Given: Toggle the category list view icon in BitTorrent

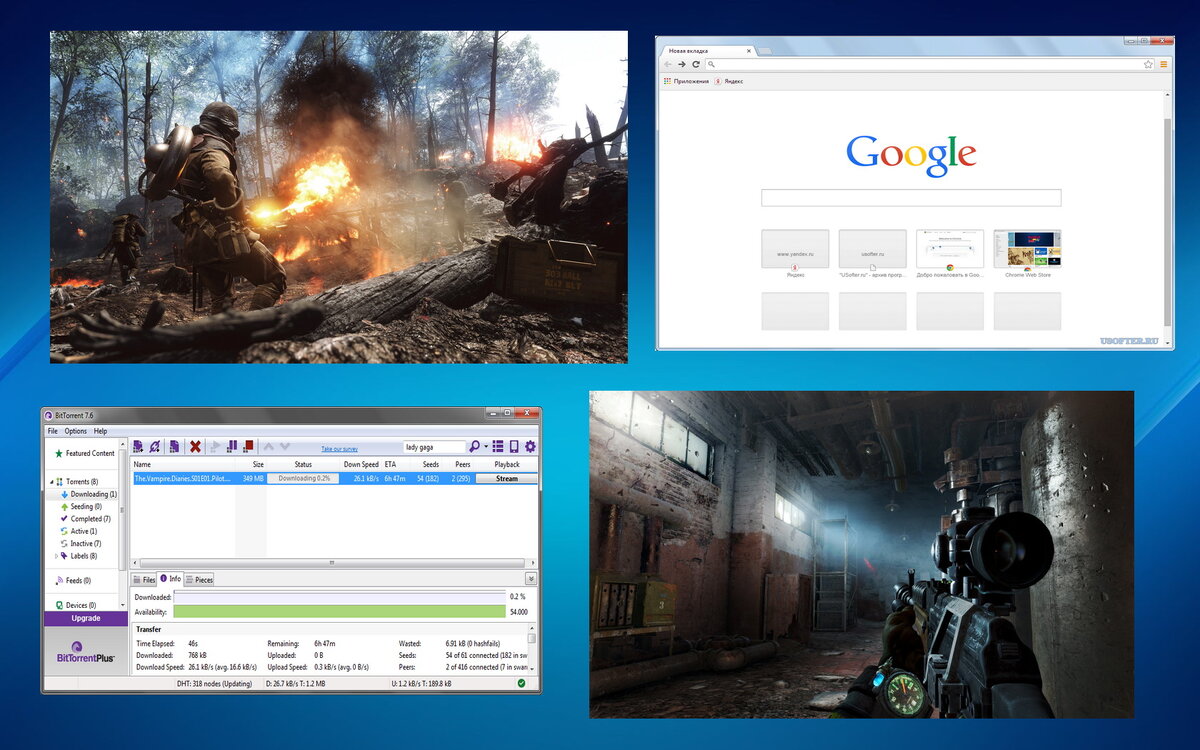Looking at the screenshot, I should click(498, 446).
